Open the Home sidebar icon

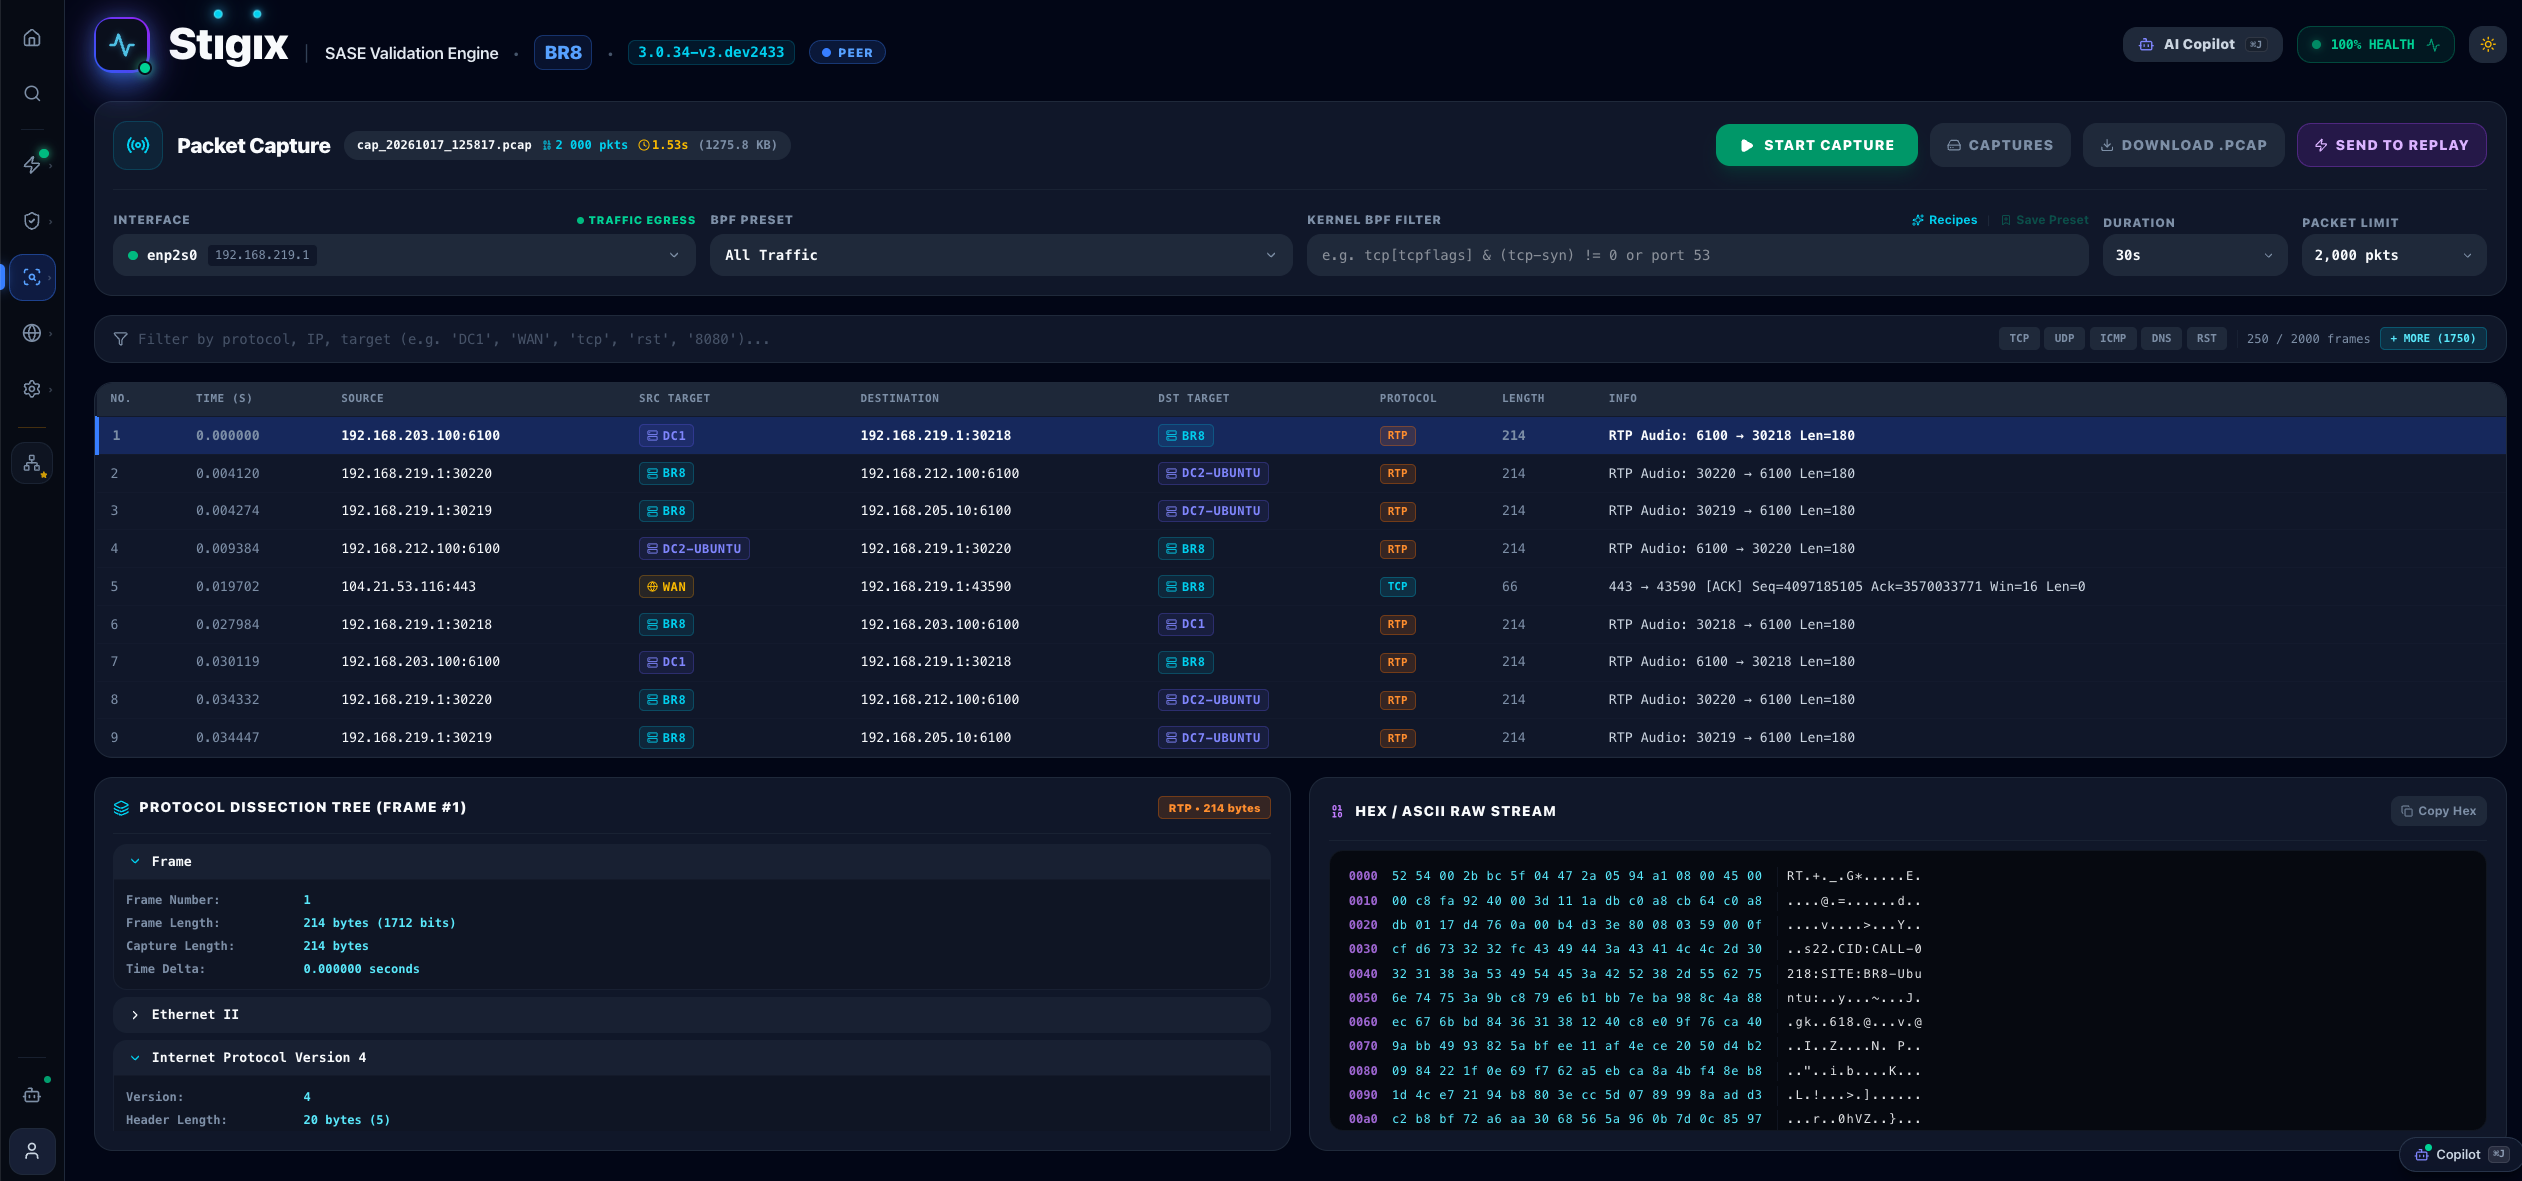coord(32,38)
